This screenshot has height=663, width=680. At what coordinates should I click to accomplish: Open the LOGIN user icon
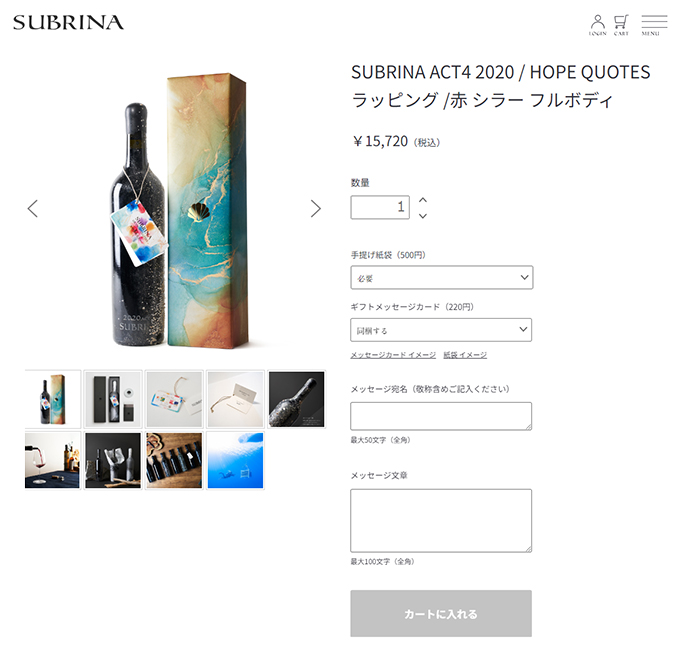(597, 25)
